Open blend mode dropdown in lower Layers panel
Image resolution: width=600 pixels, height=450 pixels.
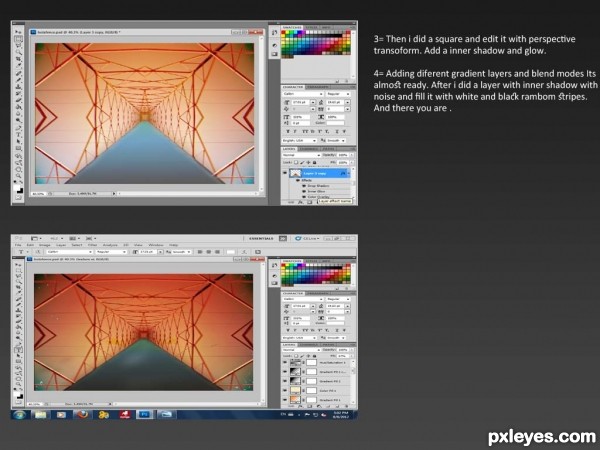click(x=302, y=350)
